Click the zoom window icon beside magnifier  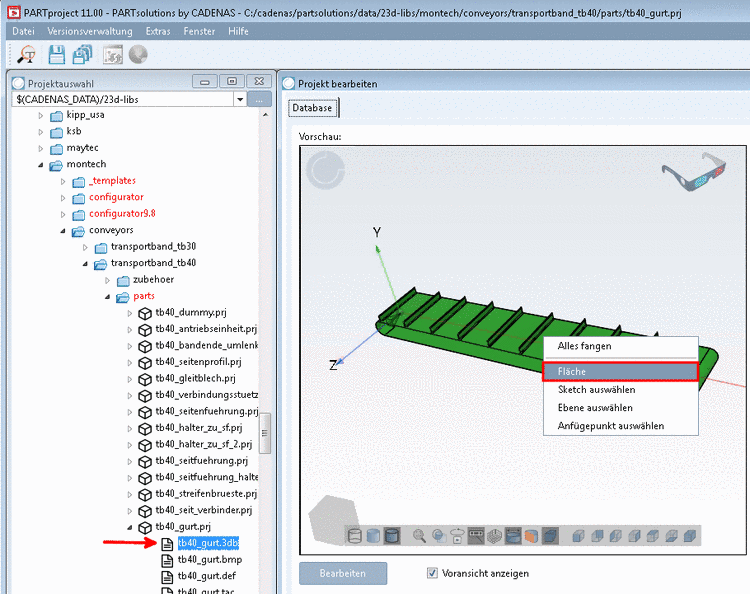point(439,536)
